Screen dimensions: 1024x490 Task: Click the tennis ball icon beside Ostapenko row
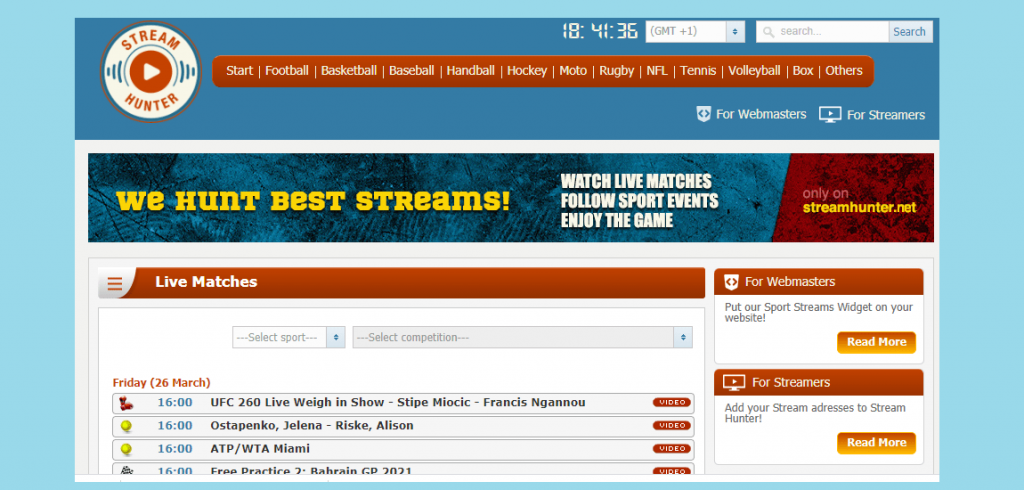point(126,426)
